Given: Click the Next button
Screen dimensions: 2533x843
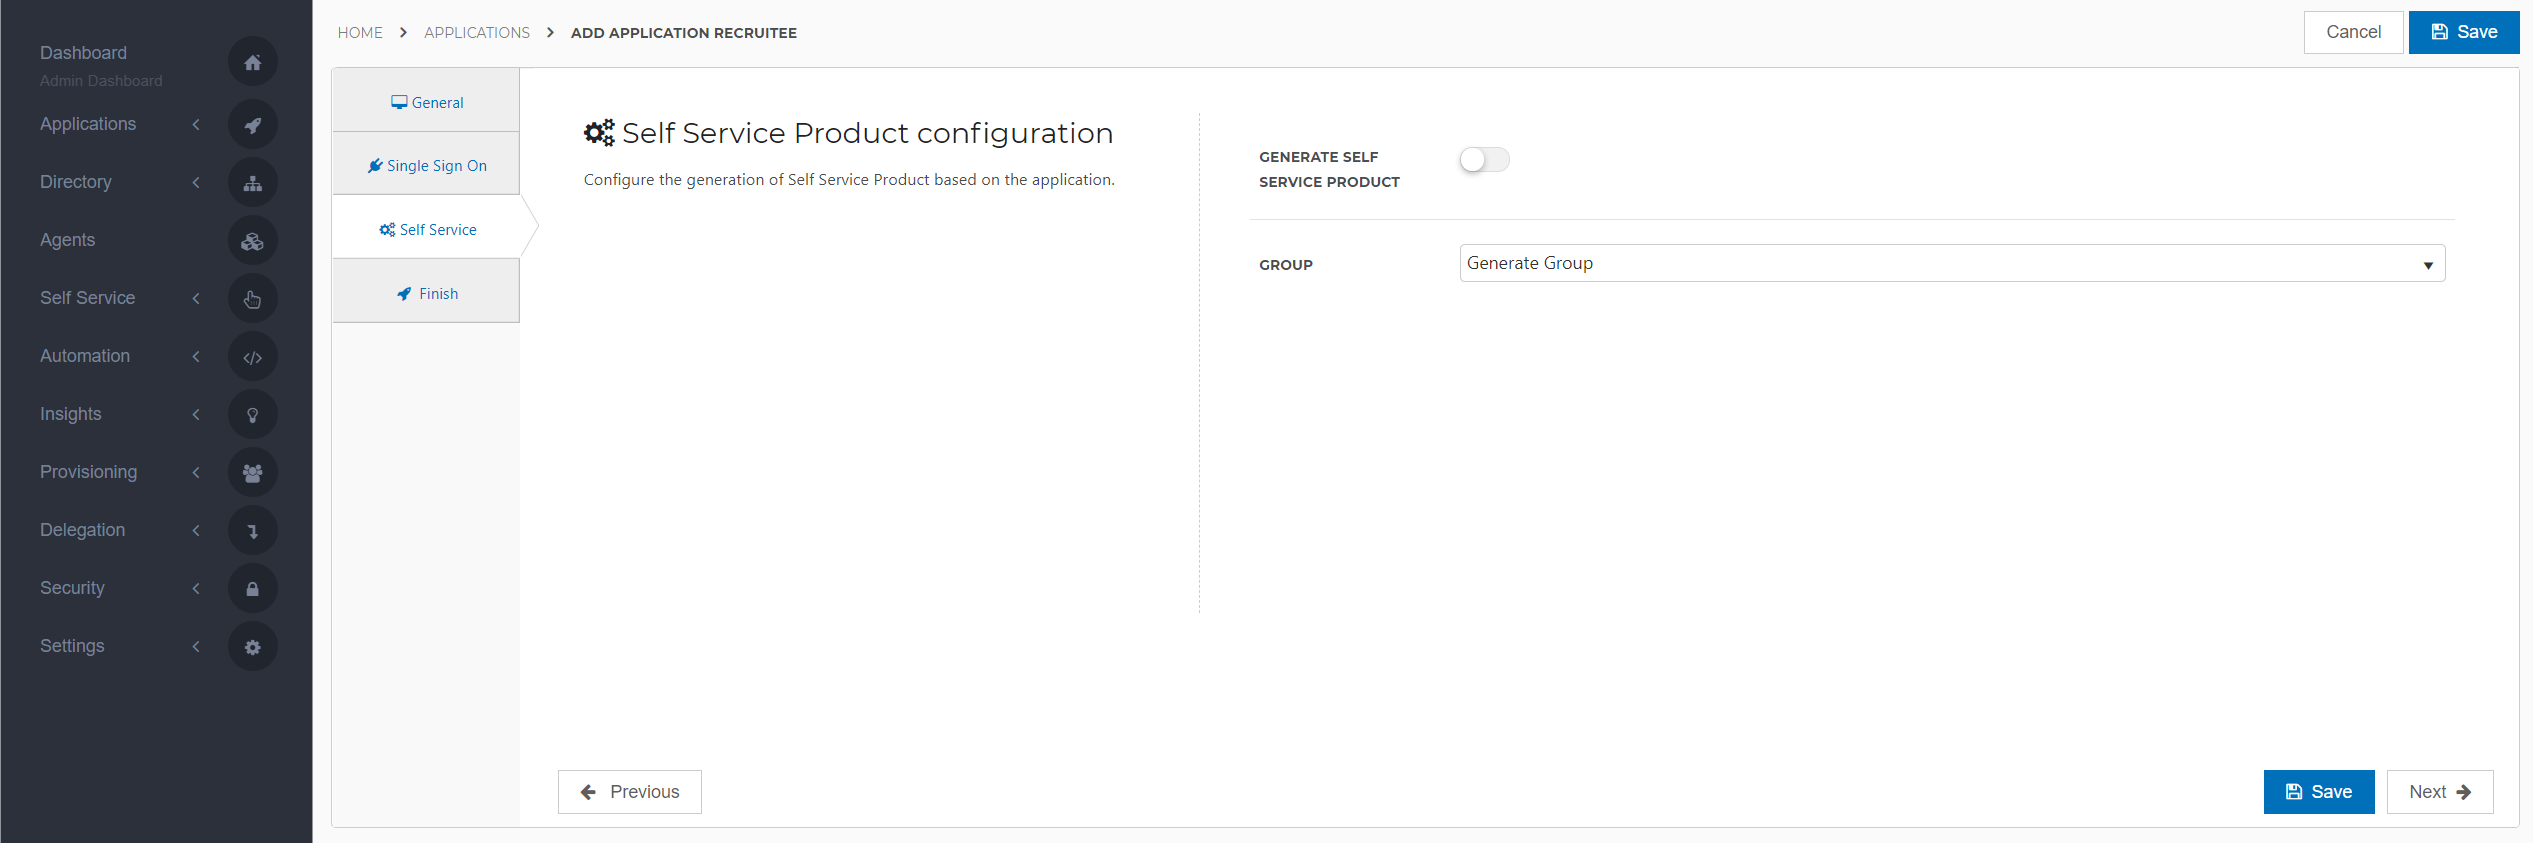Looking at the screenshot, I should pos(2439,792).
